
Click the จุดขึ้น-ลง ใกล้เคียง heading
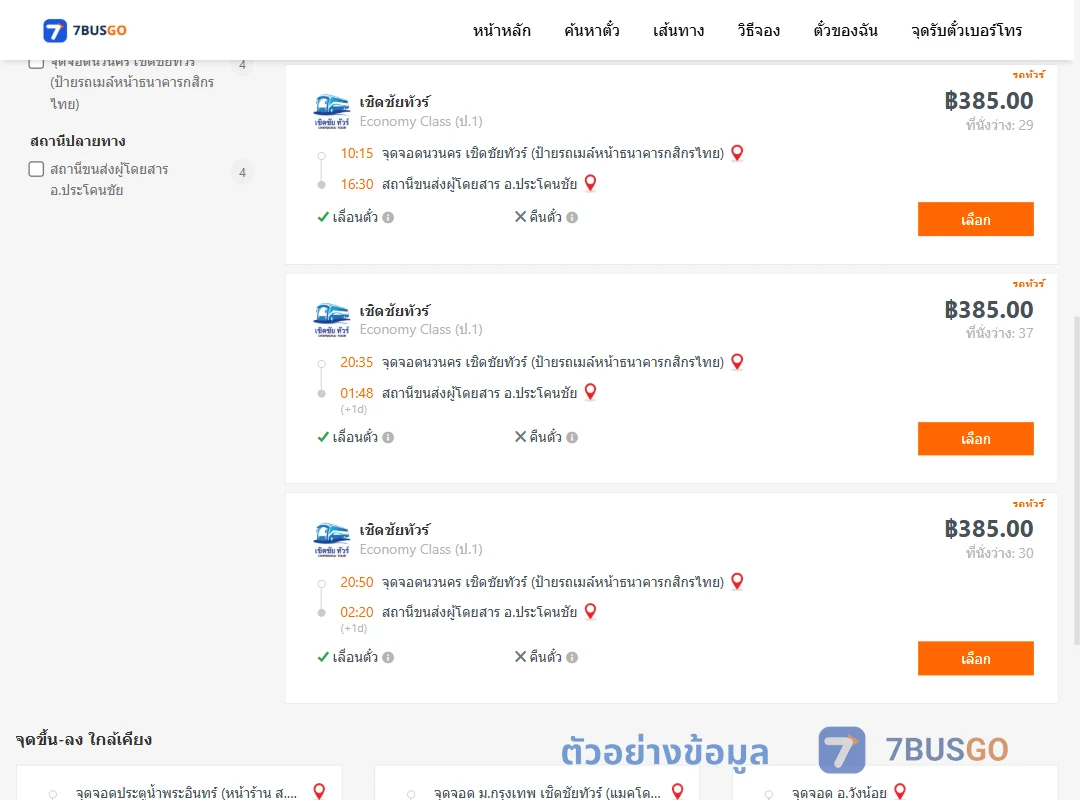83,739
